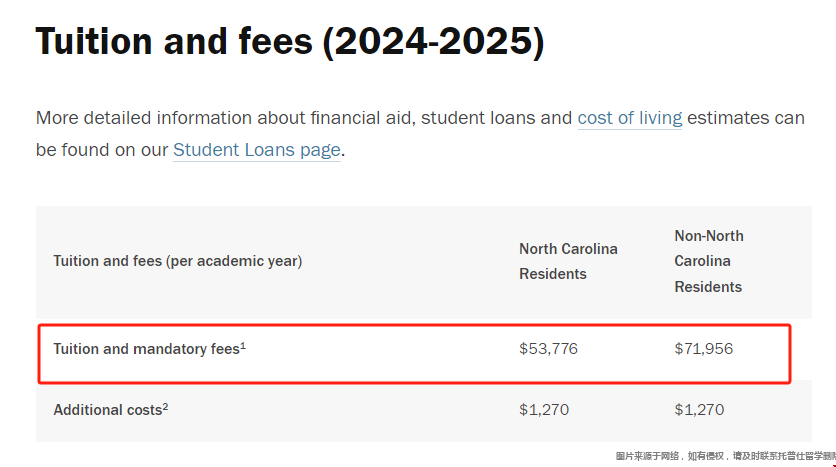
Task: Click the $1,270 value under Non-North Carolina Residents
Action: click(699, 410)
